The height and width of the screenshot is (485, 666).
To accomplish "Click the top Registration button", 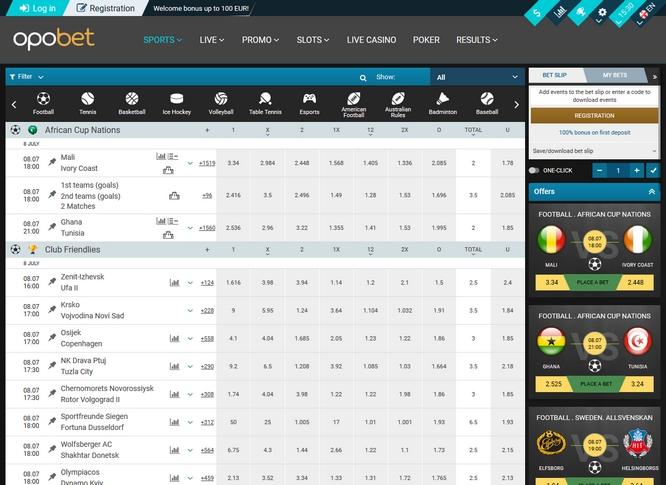I will 106,8.
